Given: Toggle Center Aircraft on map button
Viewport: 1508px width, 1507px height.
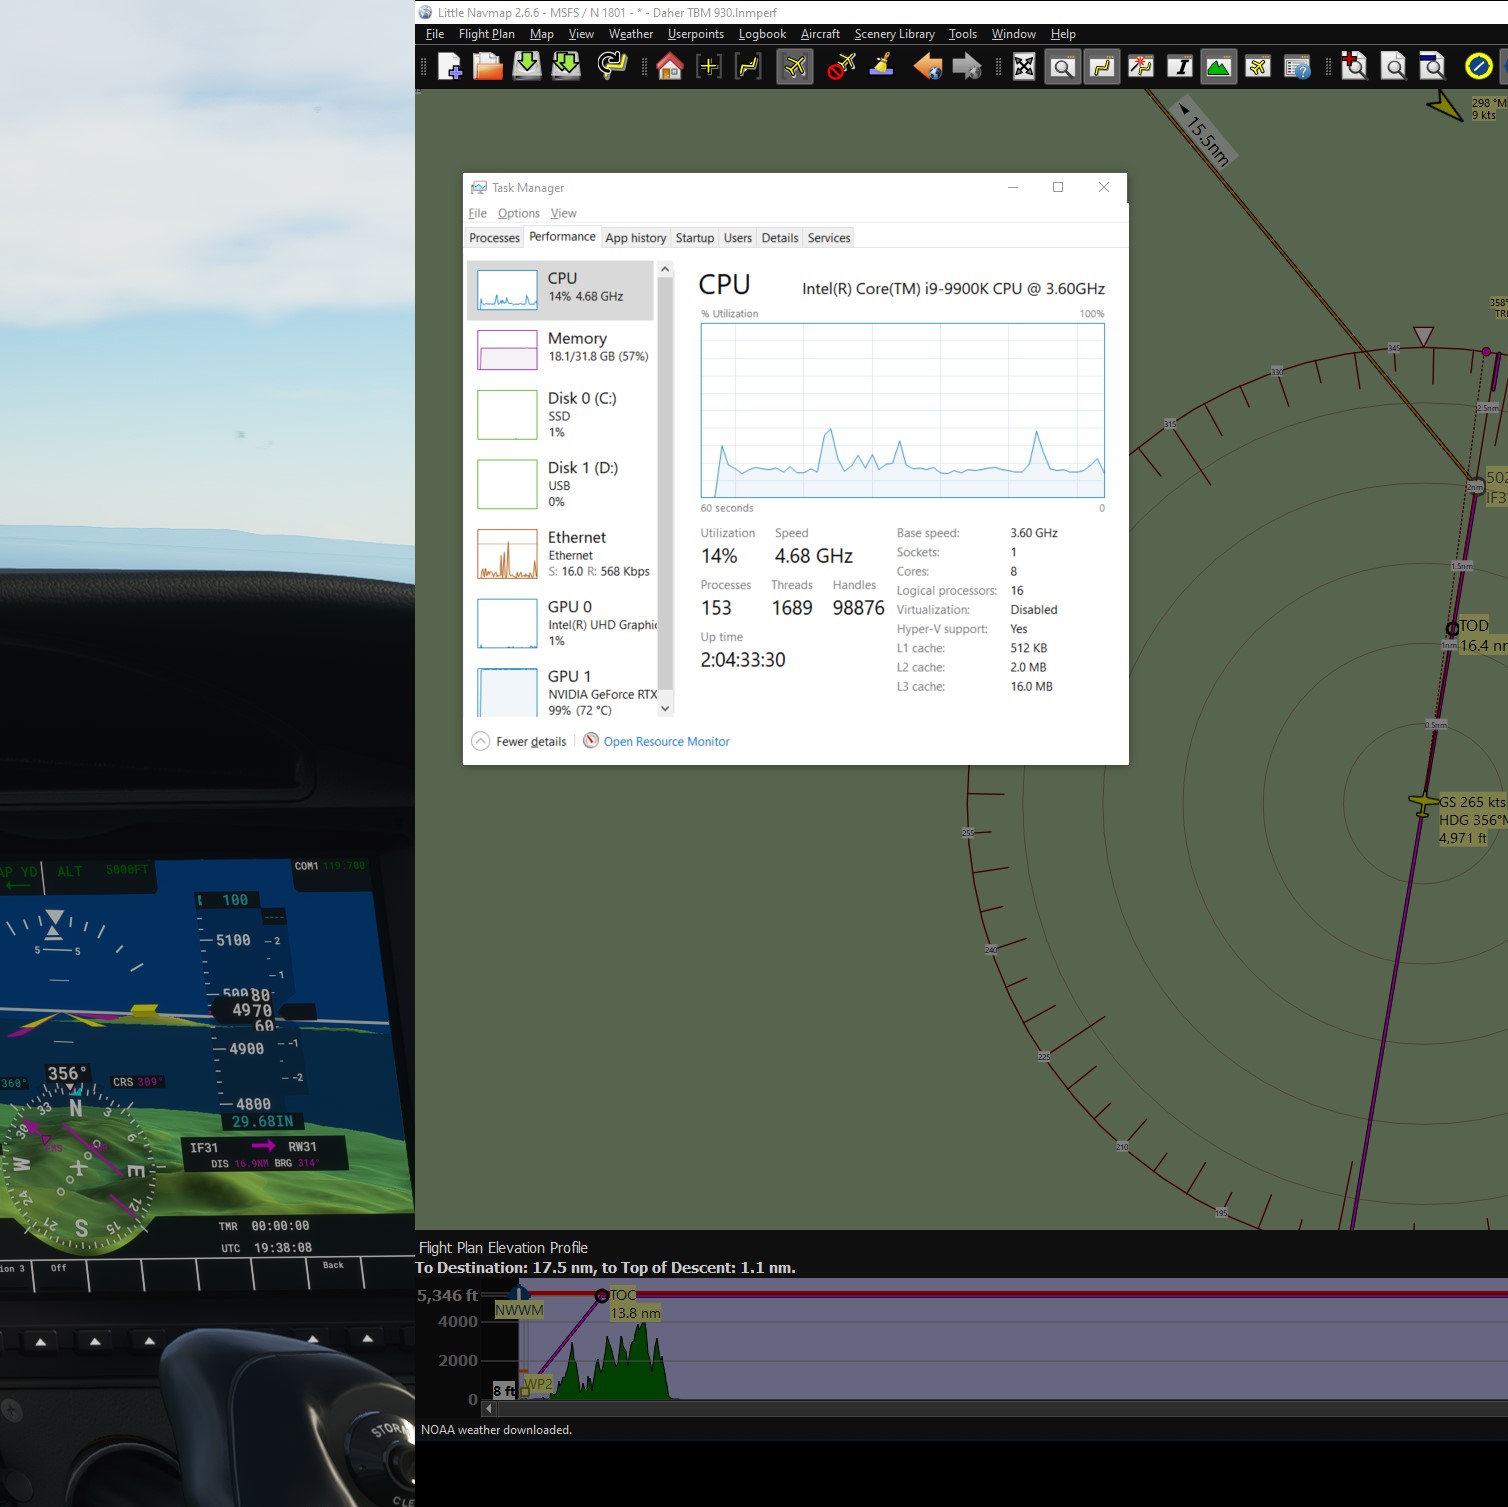Looking at the screenshot, I should (795, 67).
